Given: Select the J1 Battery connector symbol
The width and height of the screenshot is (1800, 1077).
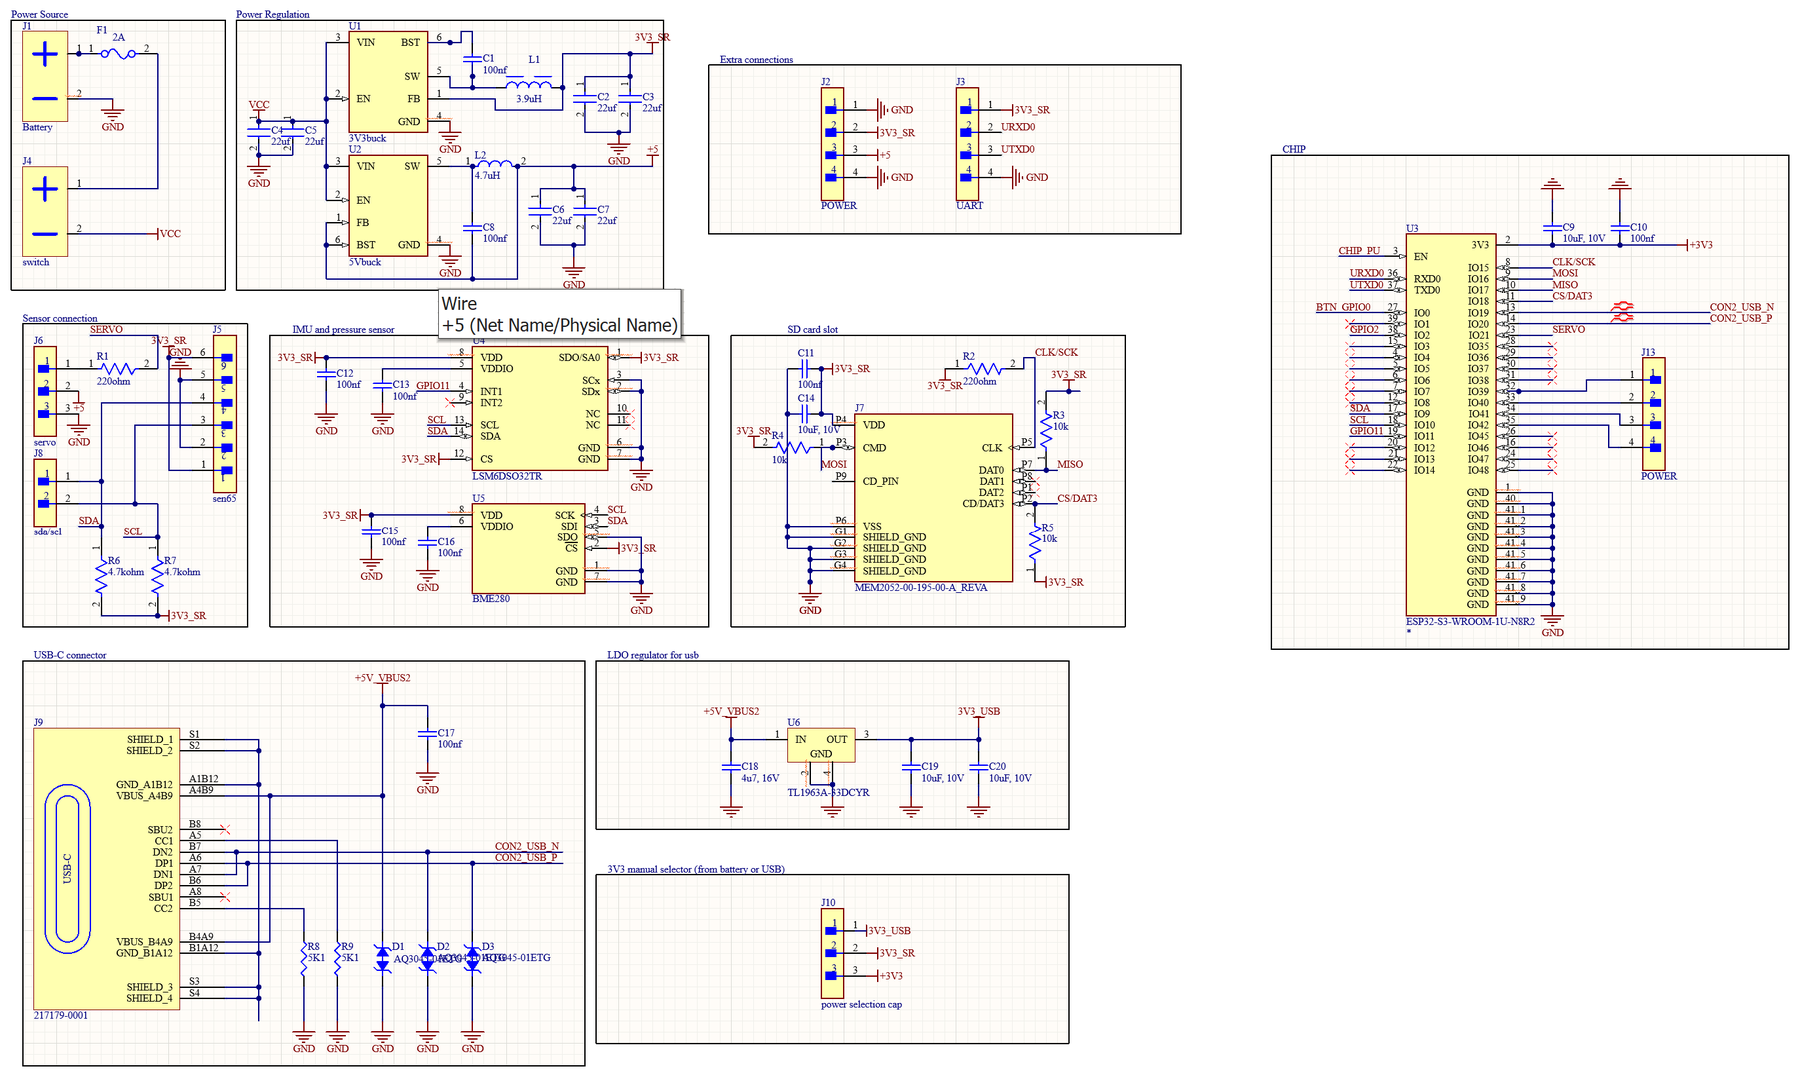Looking at the screenshot, I should [x=45, y=76].
